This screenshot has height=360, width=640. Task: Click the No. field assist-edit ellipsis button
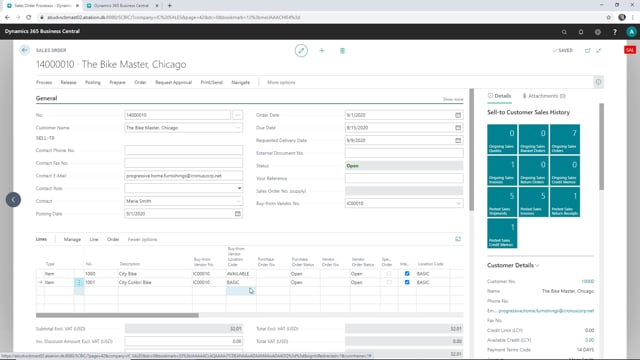click(238, 115)
